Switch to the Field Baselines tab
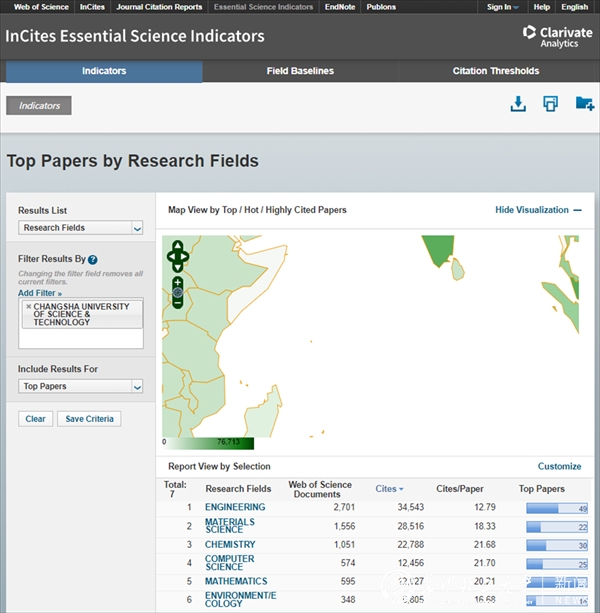Screen dimensions: 600x613 click(x=300, y=71)
